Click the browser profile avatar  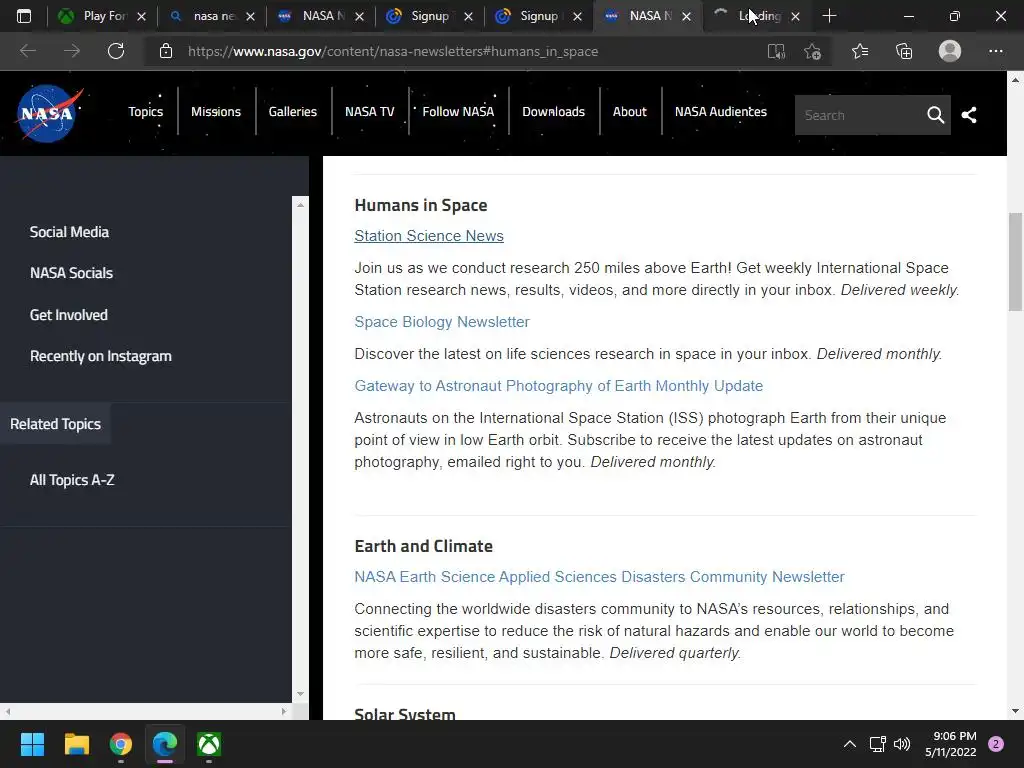[x=950, y=51]
